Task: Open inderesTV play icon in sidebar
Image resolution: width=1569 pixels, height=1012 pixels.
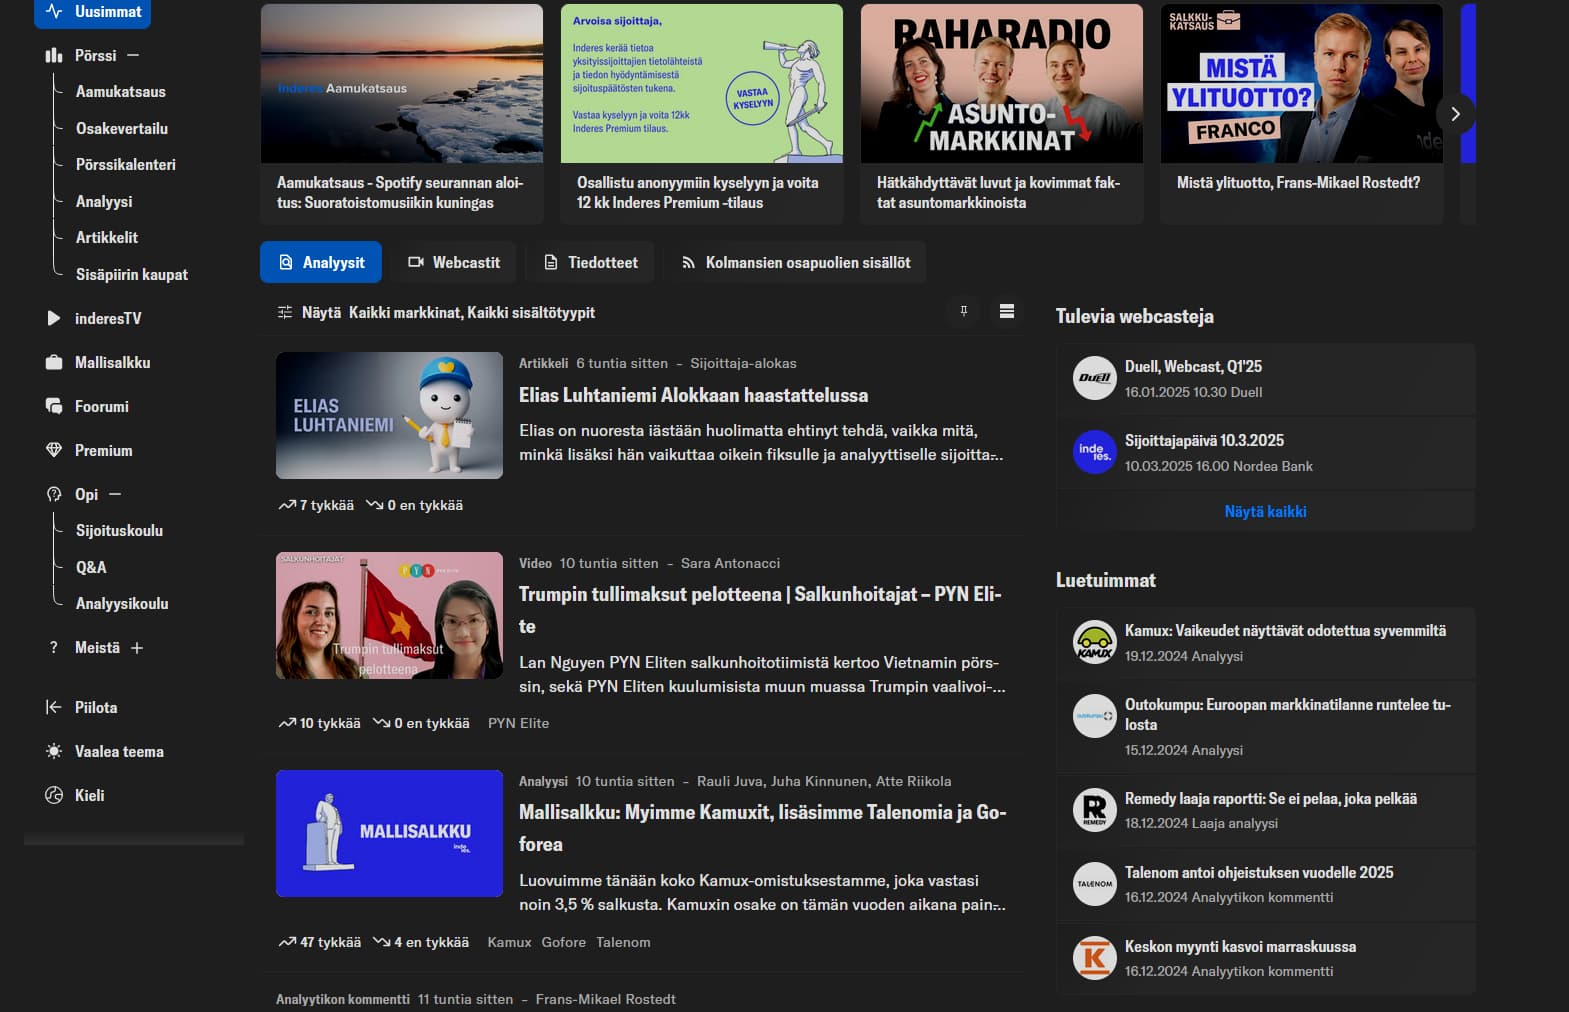Action: click(x=54, y=319)
